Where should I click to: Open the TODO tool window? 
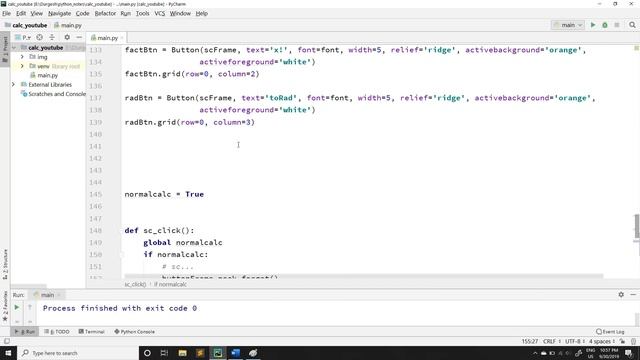[x=57, y=331]
